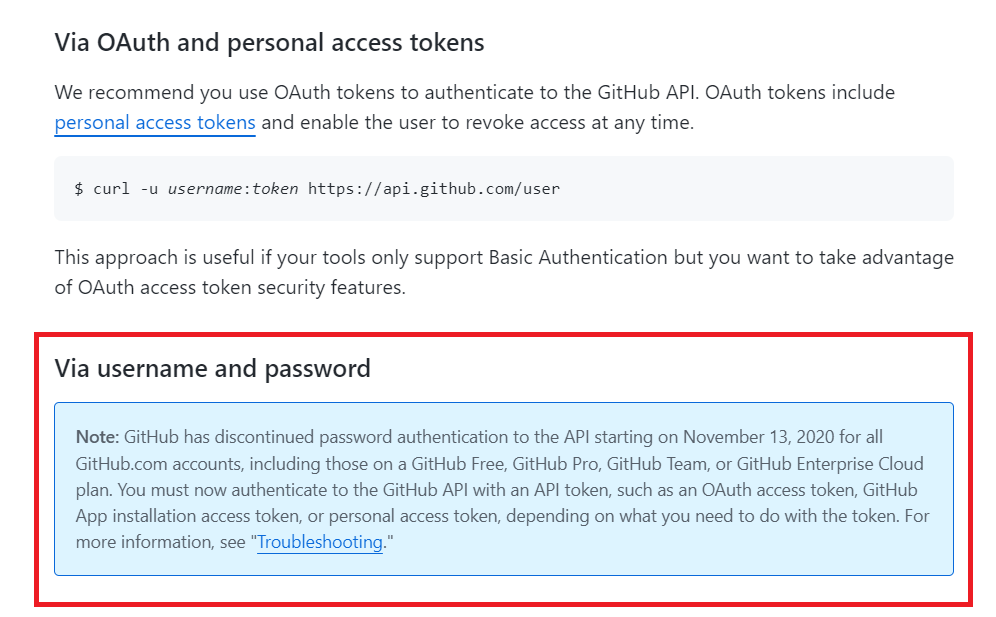Open the personal access tokens link
The width and height of the screenshot is (996, 617).
(x=155, y=122)
